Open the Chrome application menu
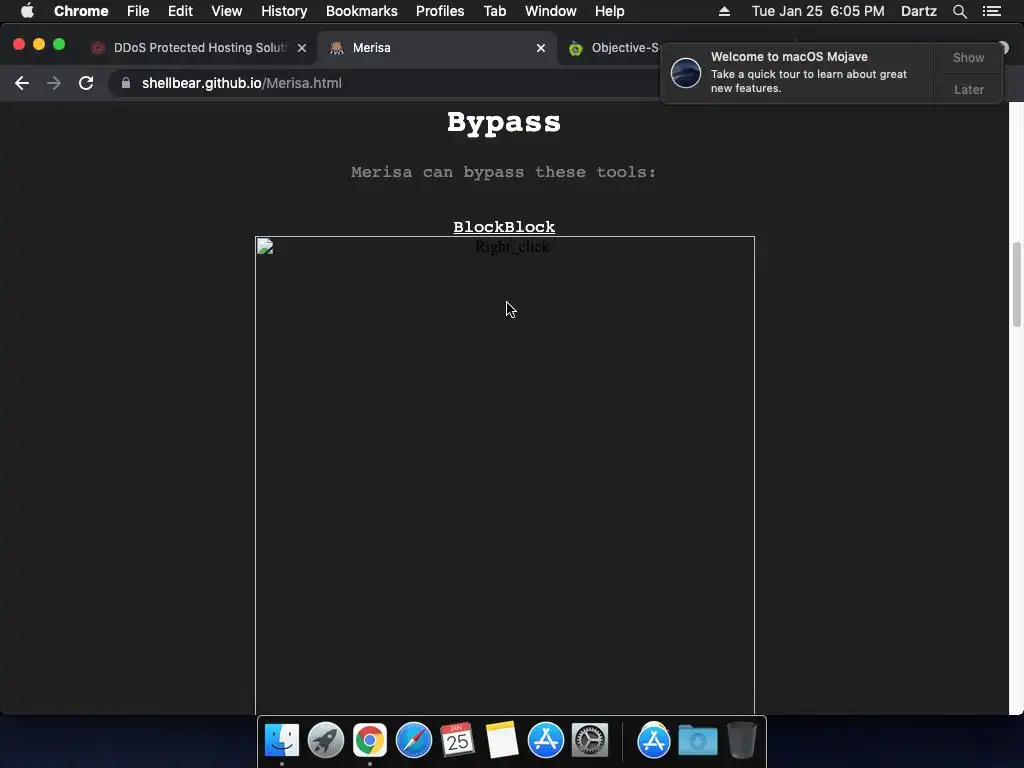The width and height of the screenshot is (1024, 768). tap(81, 11)
